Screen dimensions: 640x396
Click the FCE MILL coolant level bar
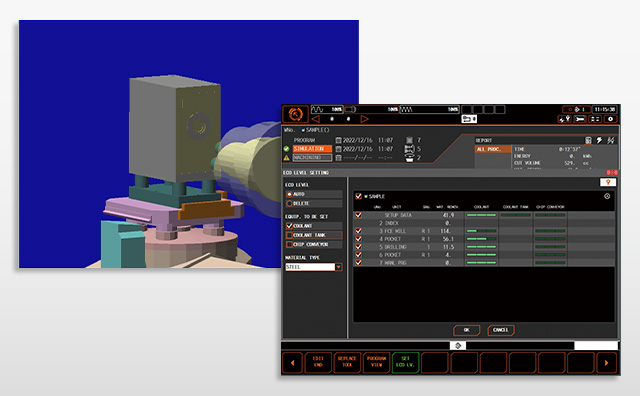[x=481, y=231]
